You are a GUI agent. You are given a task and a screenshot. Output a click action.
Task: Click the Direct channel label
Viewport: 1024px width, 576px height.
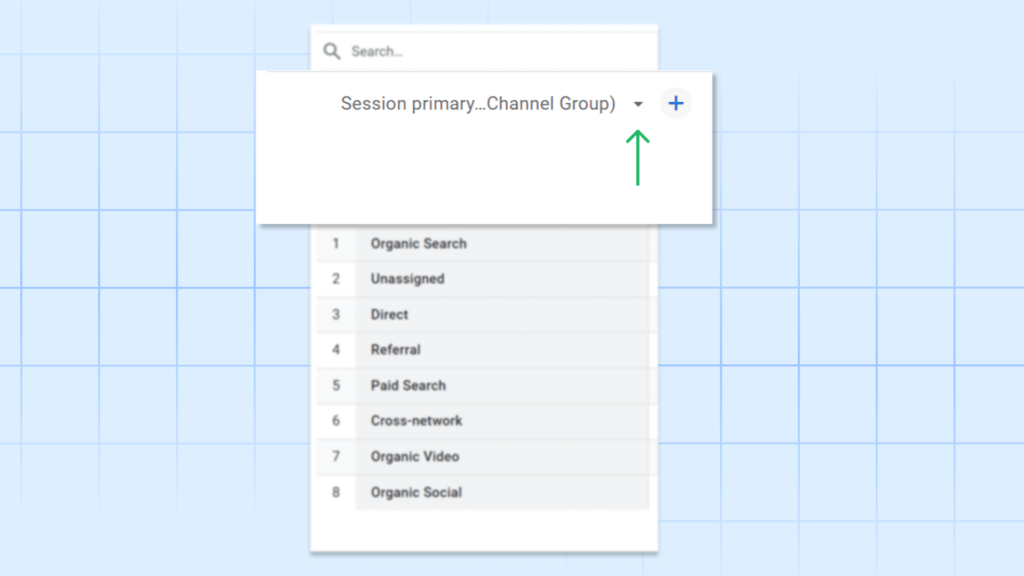[x=389, y=314]
